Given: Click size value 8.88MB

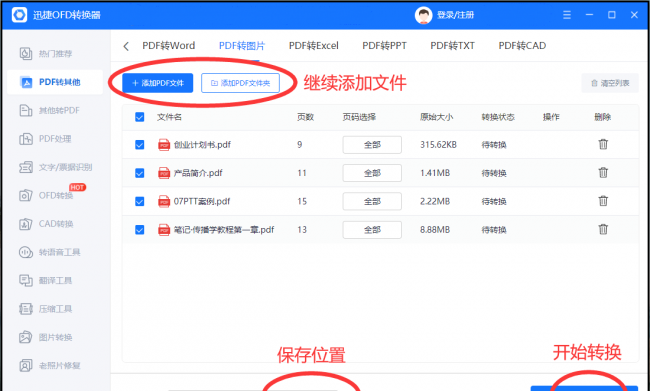Looking at the screenshot, I should tap(435, 230).
